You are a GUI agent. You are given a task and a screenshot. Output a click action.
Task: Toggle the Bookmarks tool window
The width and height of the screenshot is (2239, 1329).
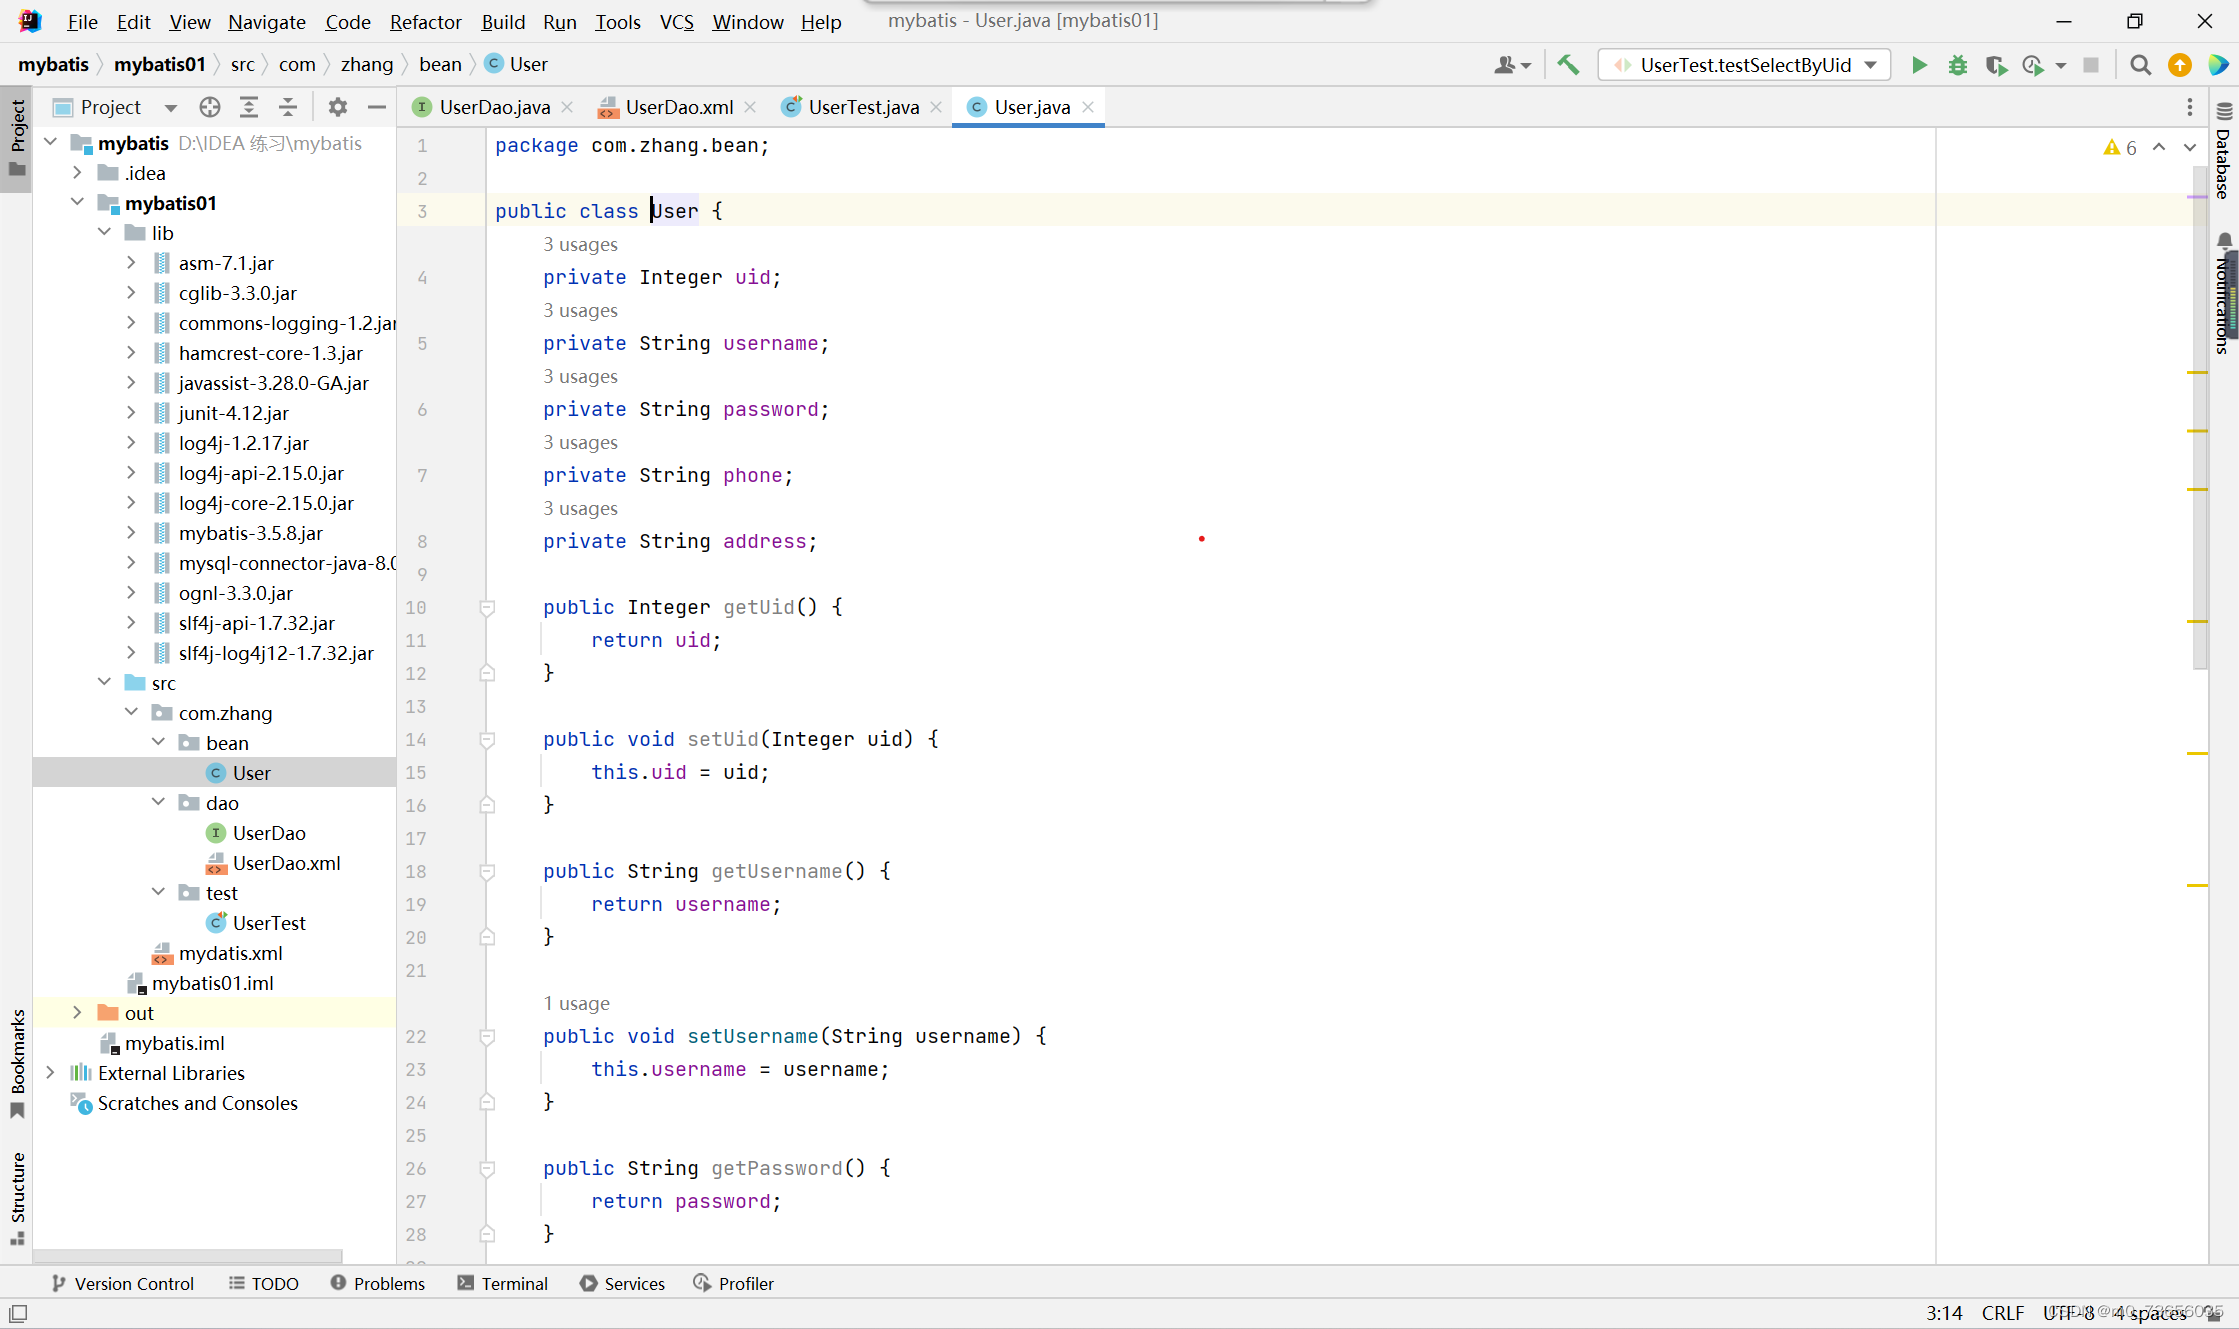click(x=17, y=1060)
